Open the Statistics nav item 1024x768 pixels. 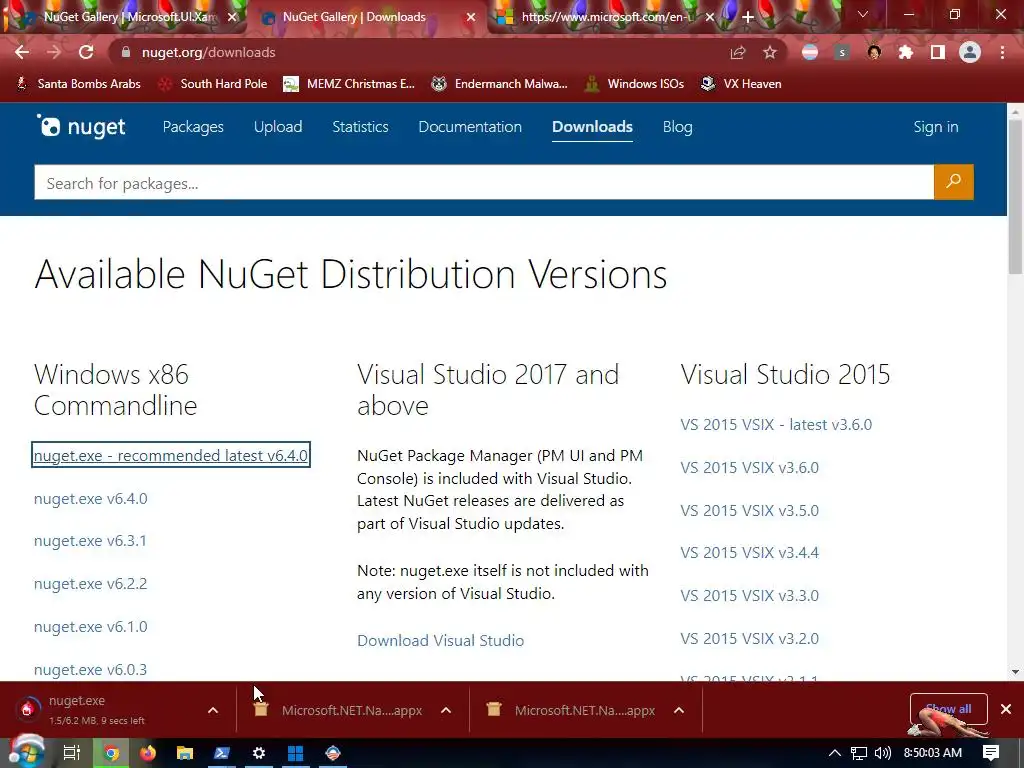pos(360,127)
